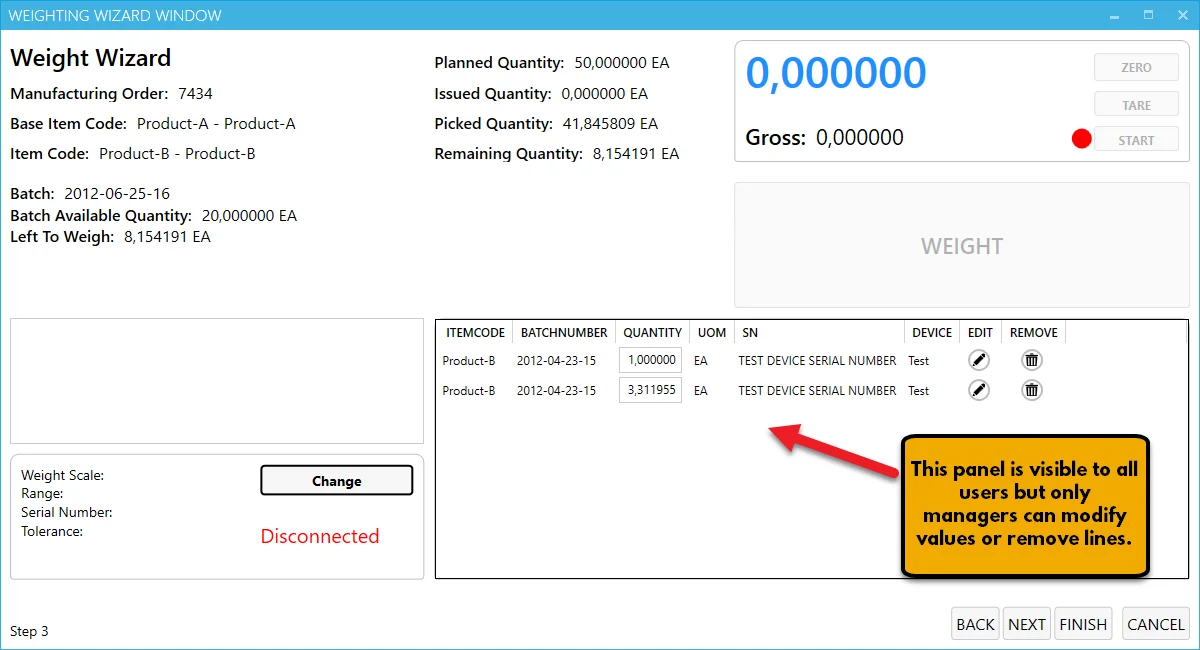Screen dimensions: 1200x650
Task: Select Product-B cell in the second table row
Action: tap(469, 391)
